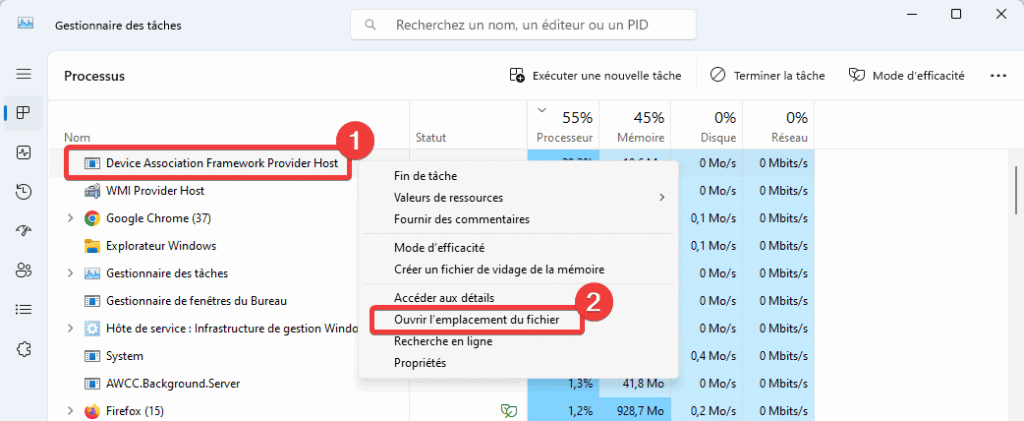The image size is (1024, 421).
Task: Click the Device Association Framework Provider Host icon
Action: point(92,163)
